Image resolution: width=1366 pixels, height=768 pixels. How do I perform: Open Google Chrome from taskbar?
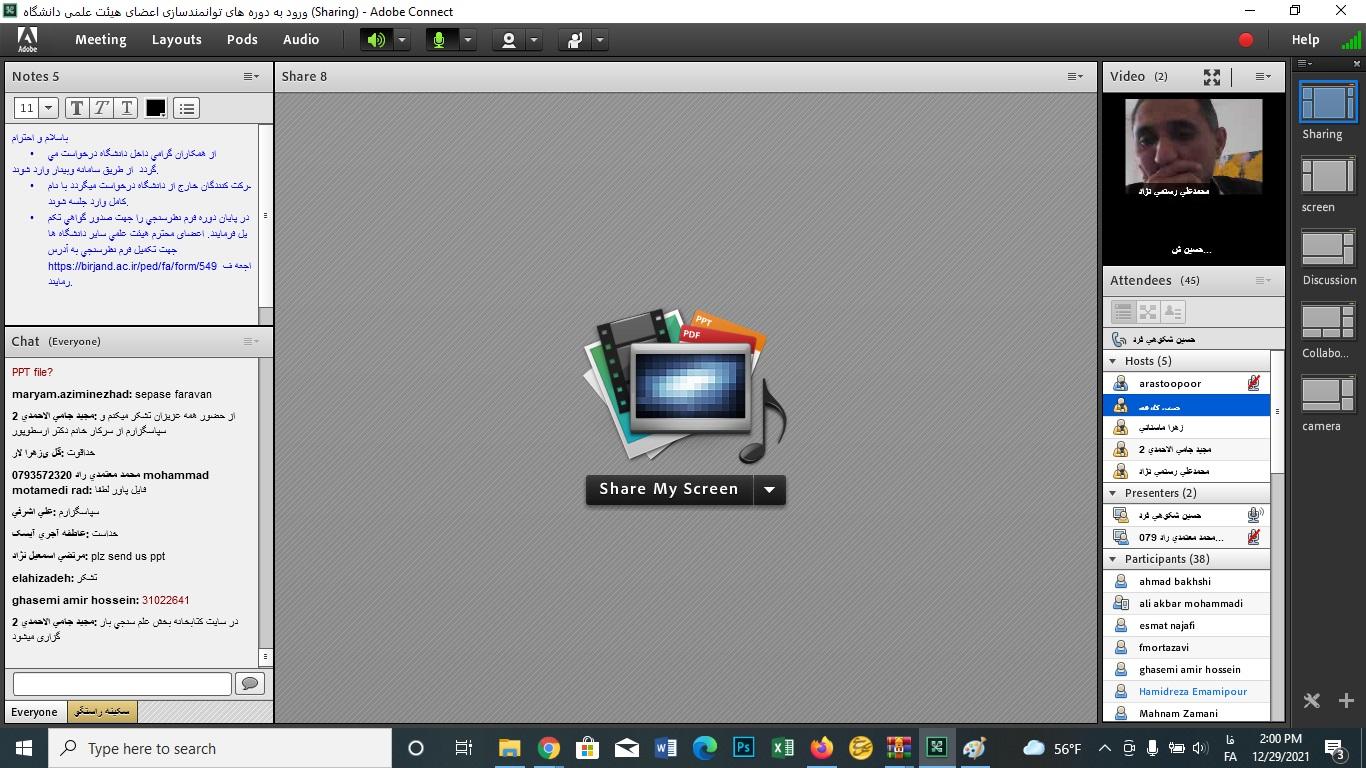(x=548, y=748)
